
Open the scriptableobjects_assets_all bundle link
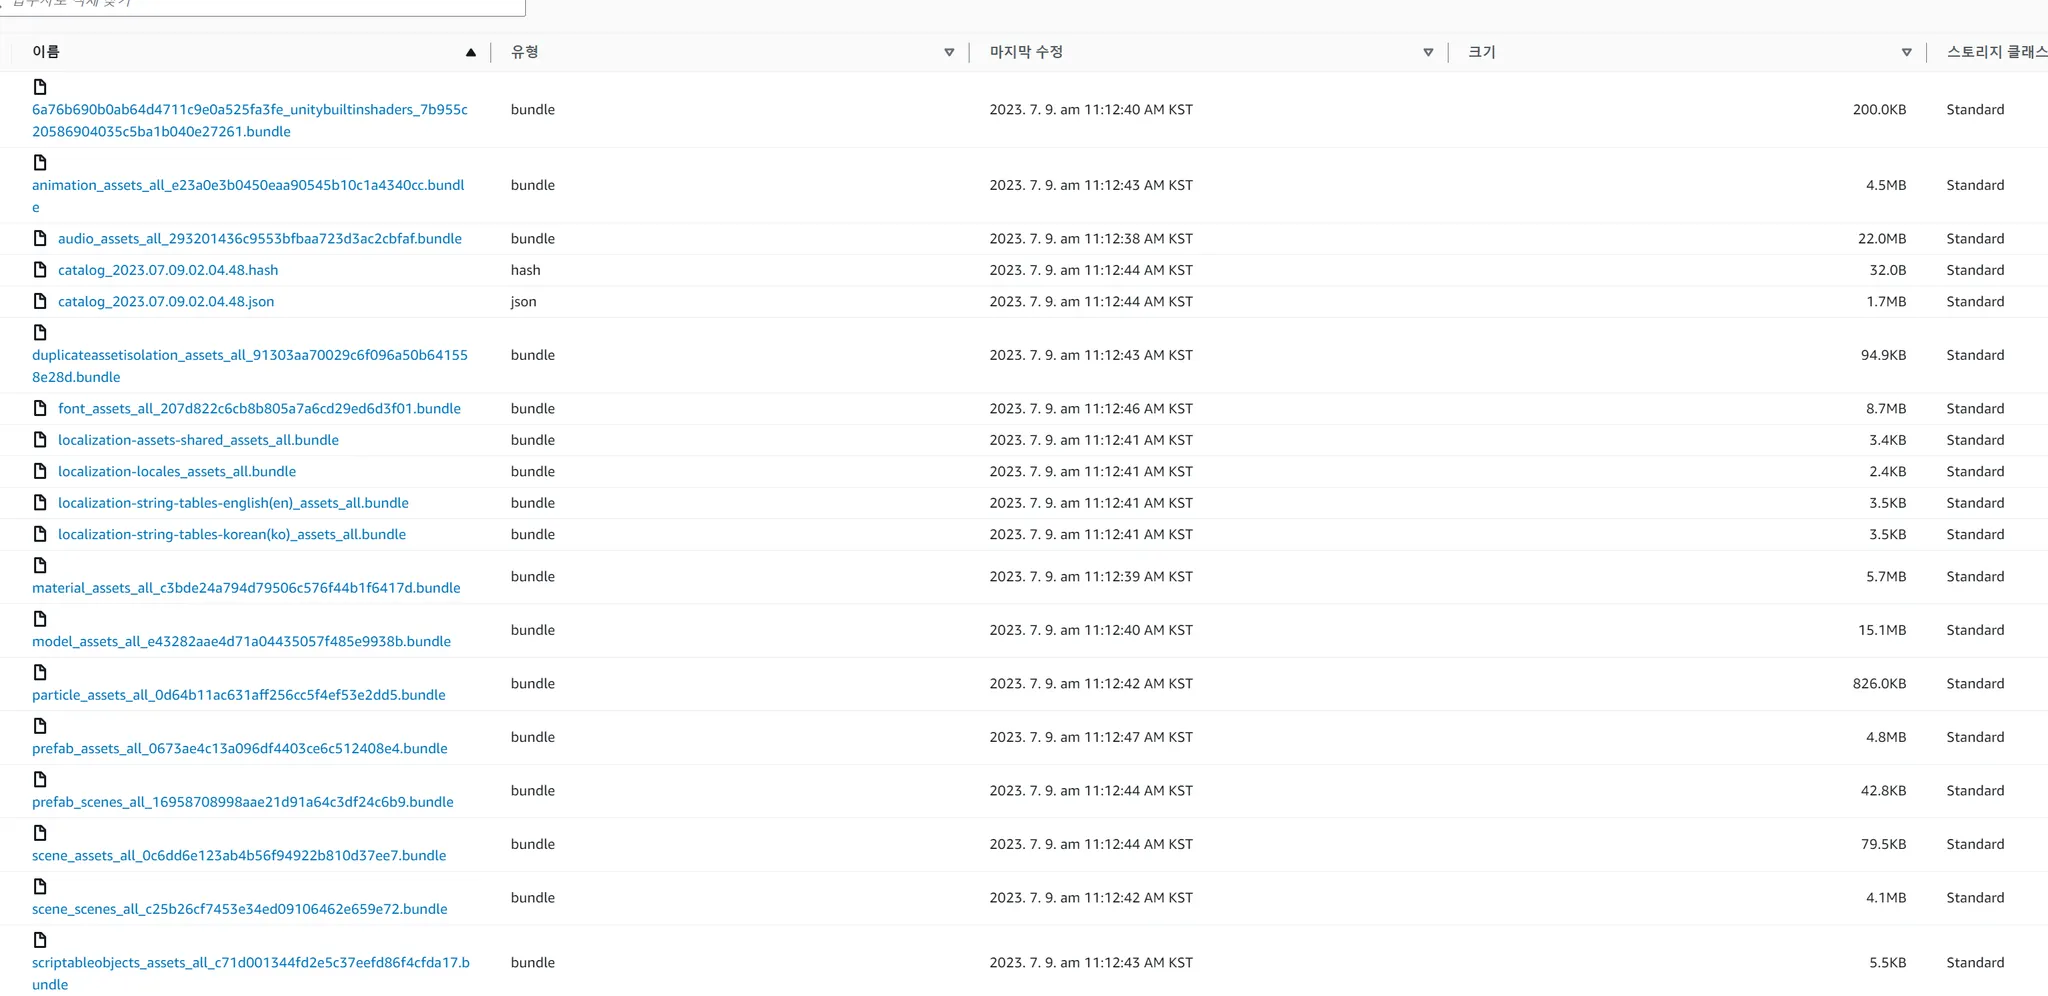251,973
